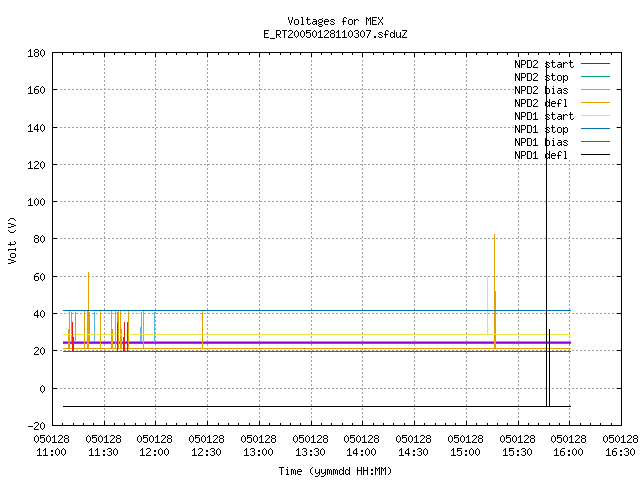Click the x-axis tick label 15:30
This screenshot has height=480, width=640.
517,452
